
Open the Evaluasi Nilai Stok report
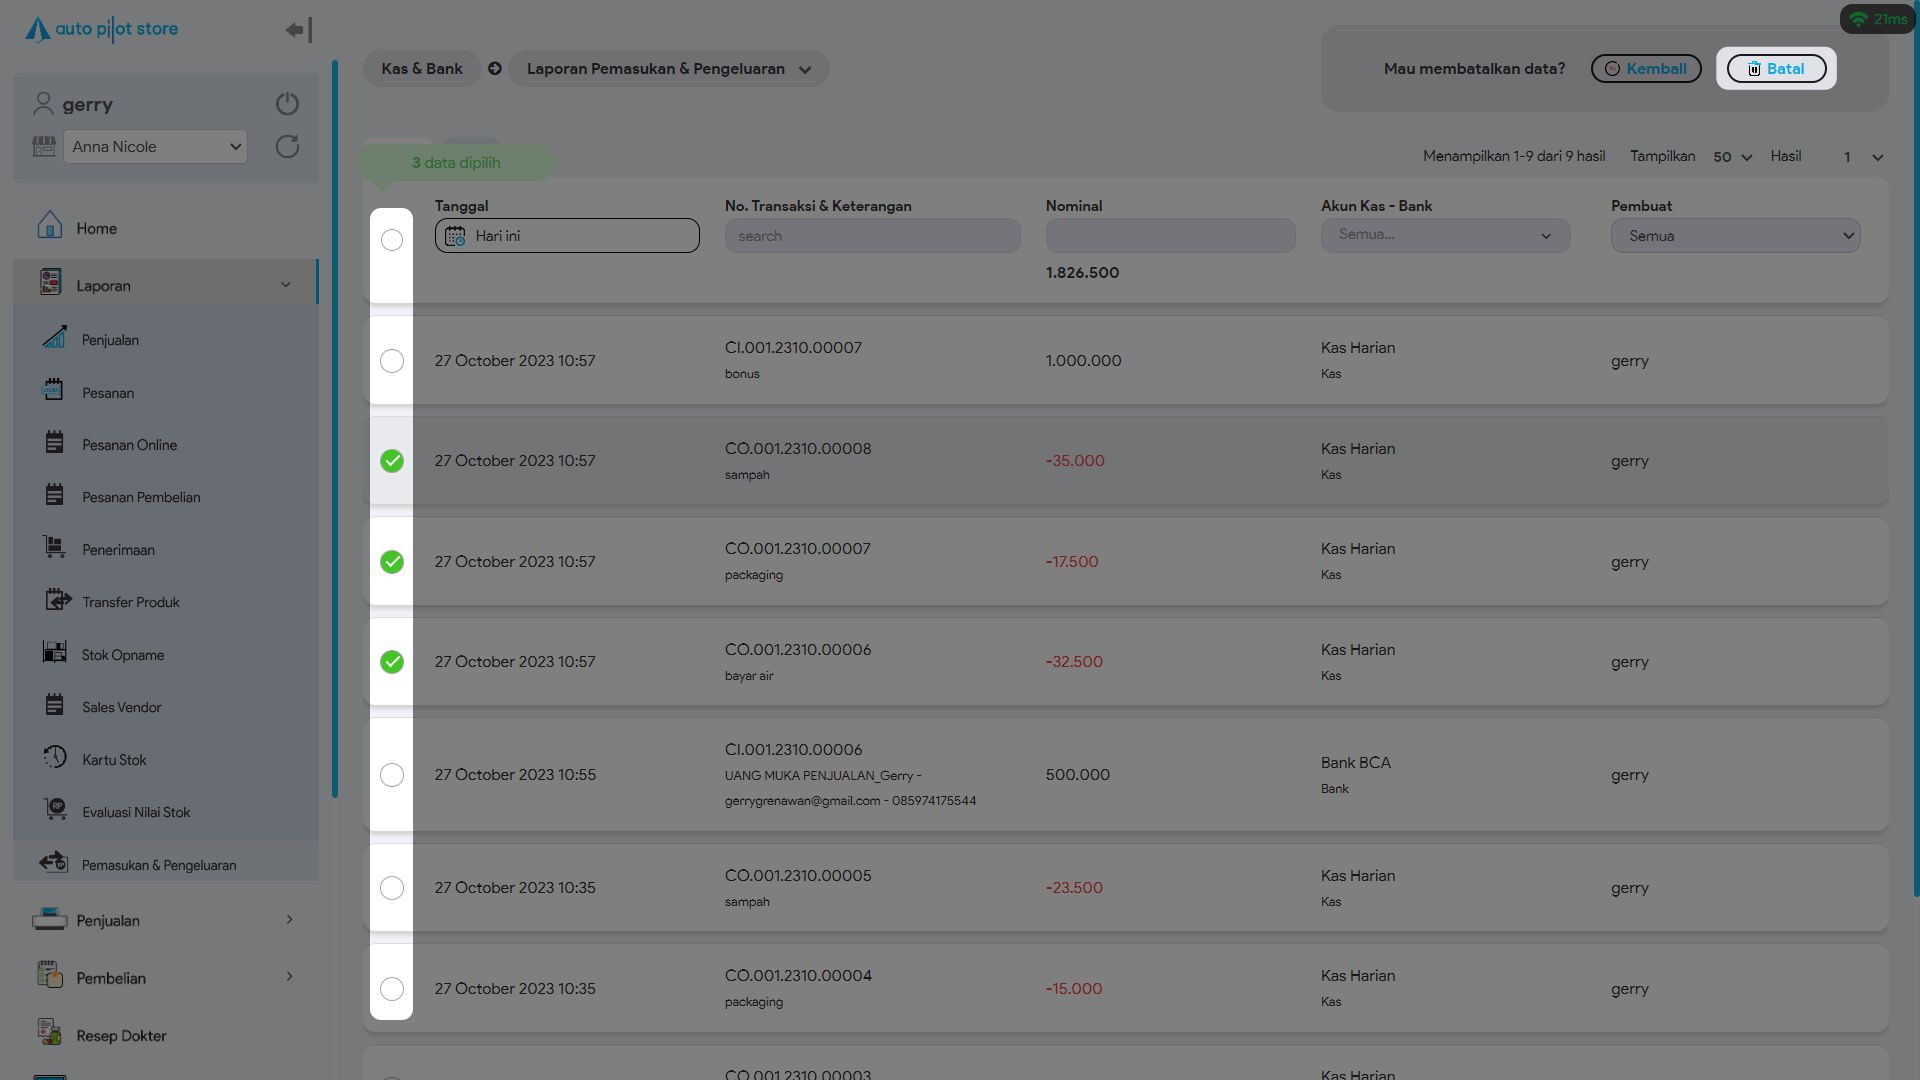tap(135, 812)
